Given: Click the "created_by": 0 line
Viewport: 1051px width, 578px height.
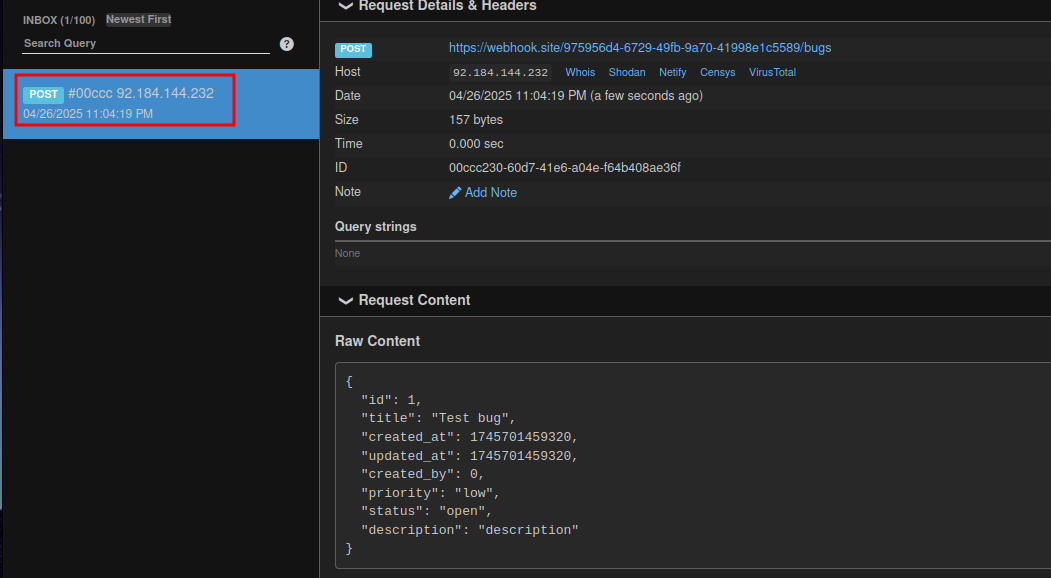Looking at the screenshot, I should (x=422, y=474).
